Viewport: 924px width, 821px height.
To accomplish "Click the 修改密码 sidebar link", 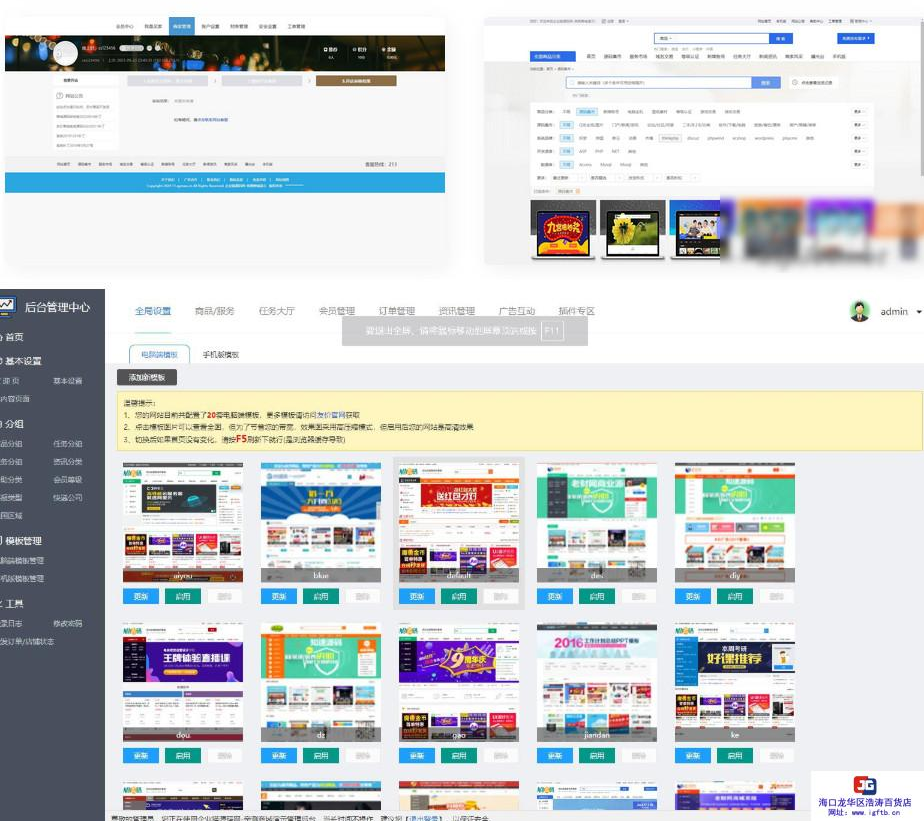I will [x=68, y=623].
